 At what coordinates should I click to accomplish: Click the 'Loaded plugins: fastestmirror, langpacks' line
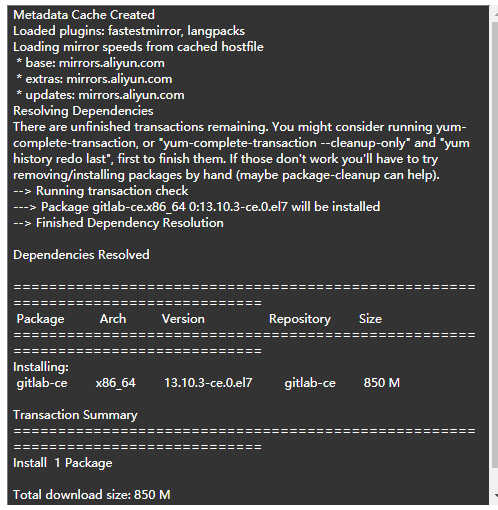click(x=129, y=31)
